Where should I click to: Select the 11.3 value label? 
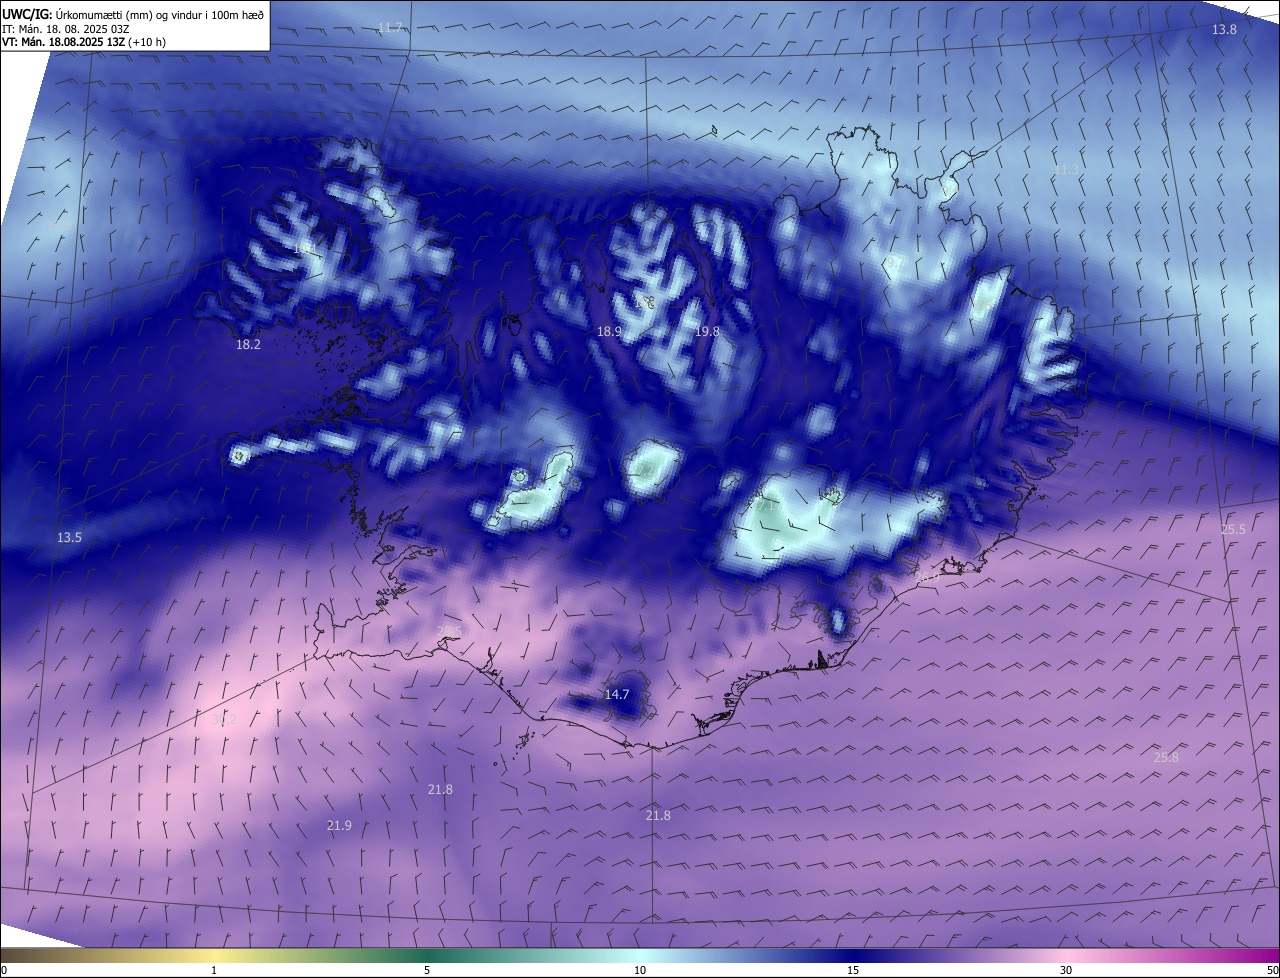coord(1066,170)
